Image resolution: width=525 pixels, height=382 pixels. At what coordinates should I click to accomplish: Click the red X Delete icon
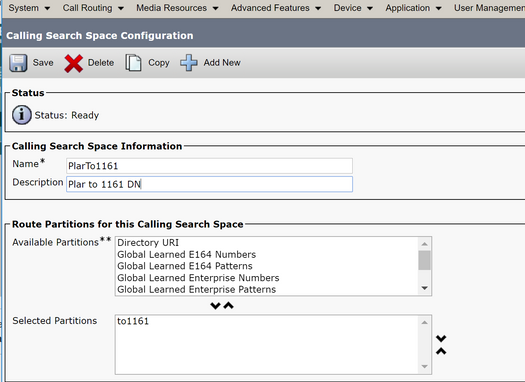pyautogui.click(x=74, y=63)
